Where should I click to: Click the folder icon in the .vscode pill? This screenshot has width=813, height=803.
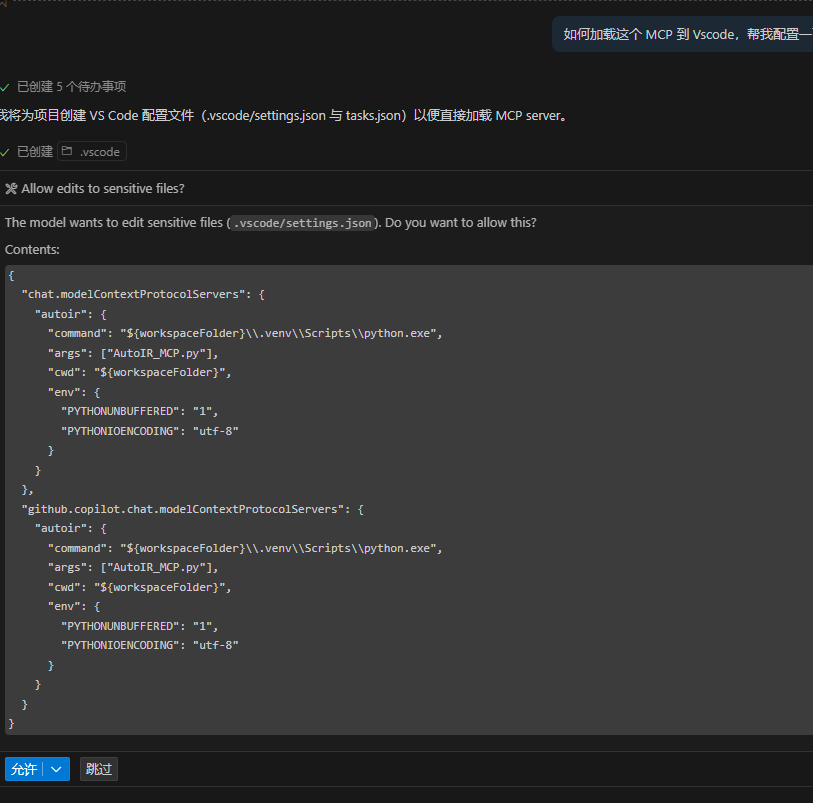(x=67, y=151)
